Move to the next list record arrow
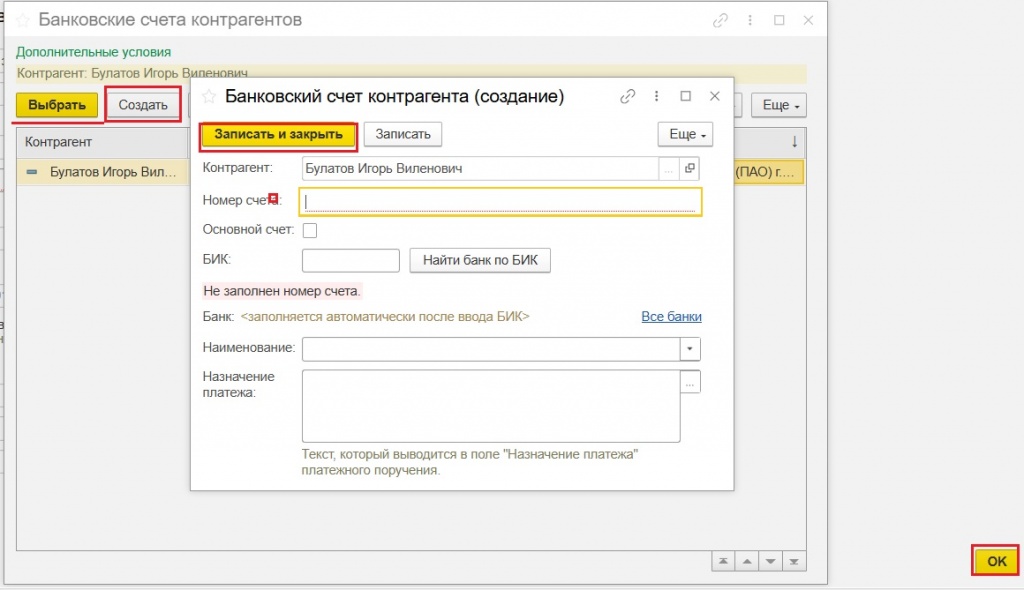The height and width of the screenshot is (590, 1024). [x=769, y=561]
